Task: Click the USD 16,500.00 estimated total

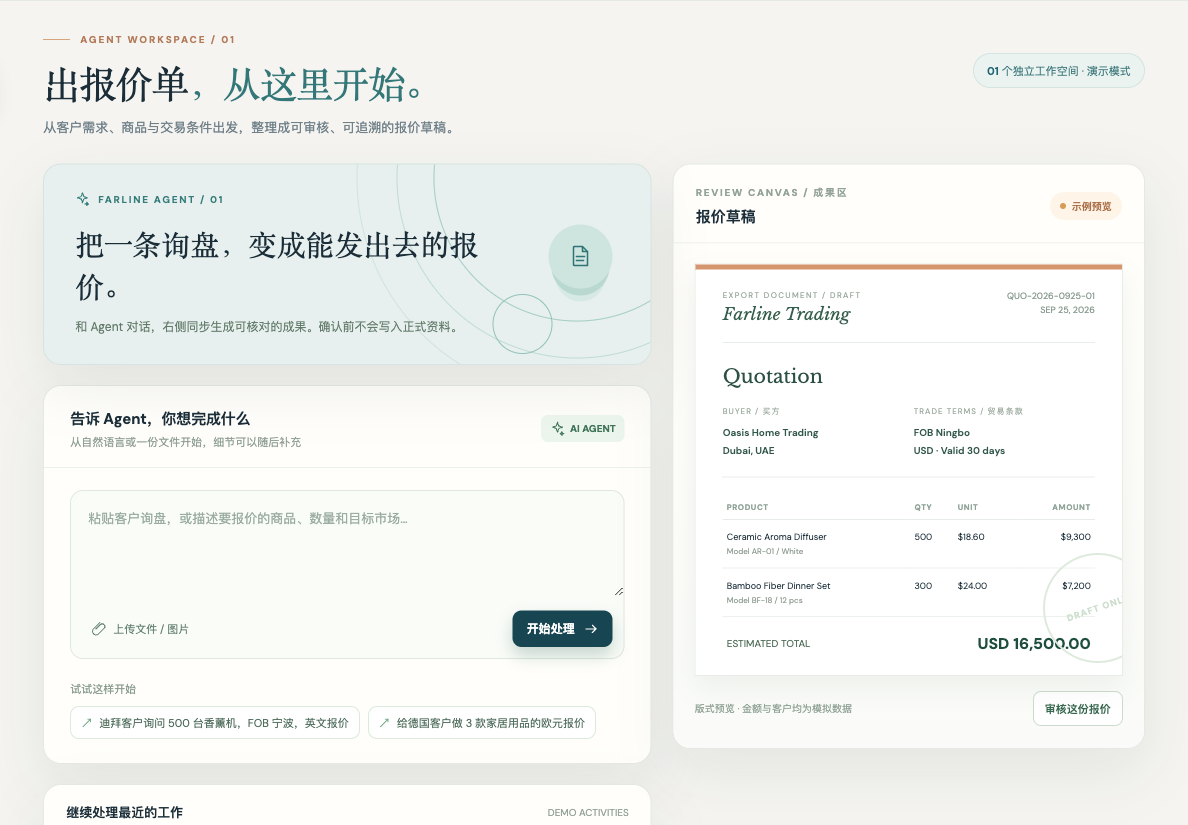Action: pos(1033,644)
